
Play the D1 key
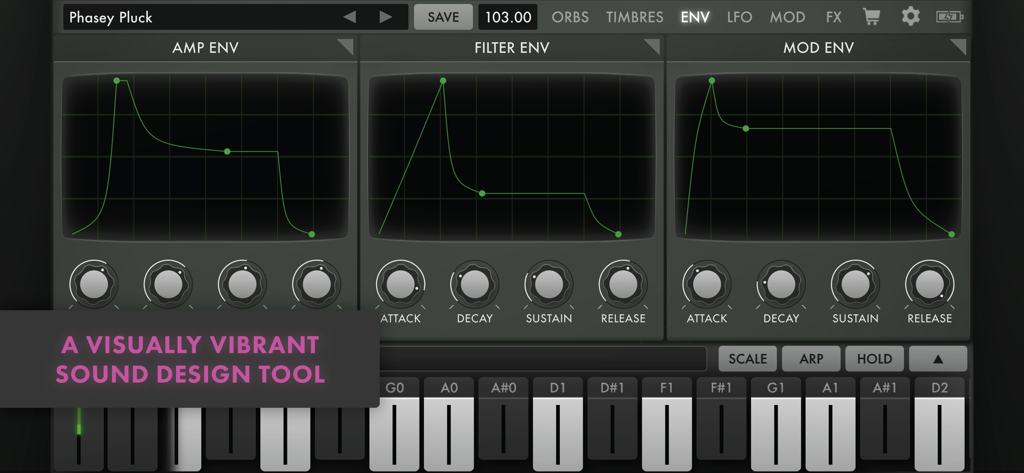[x=558, y=425]
